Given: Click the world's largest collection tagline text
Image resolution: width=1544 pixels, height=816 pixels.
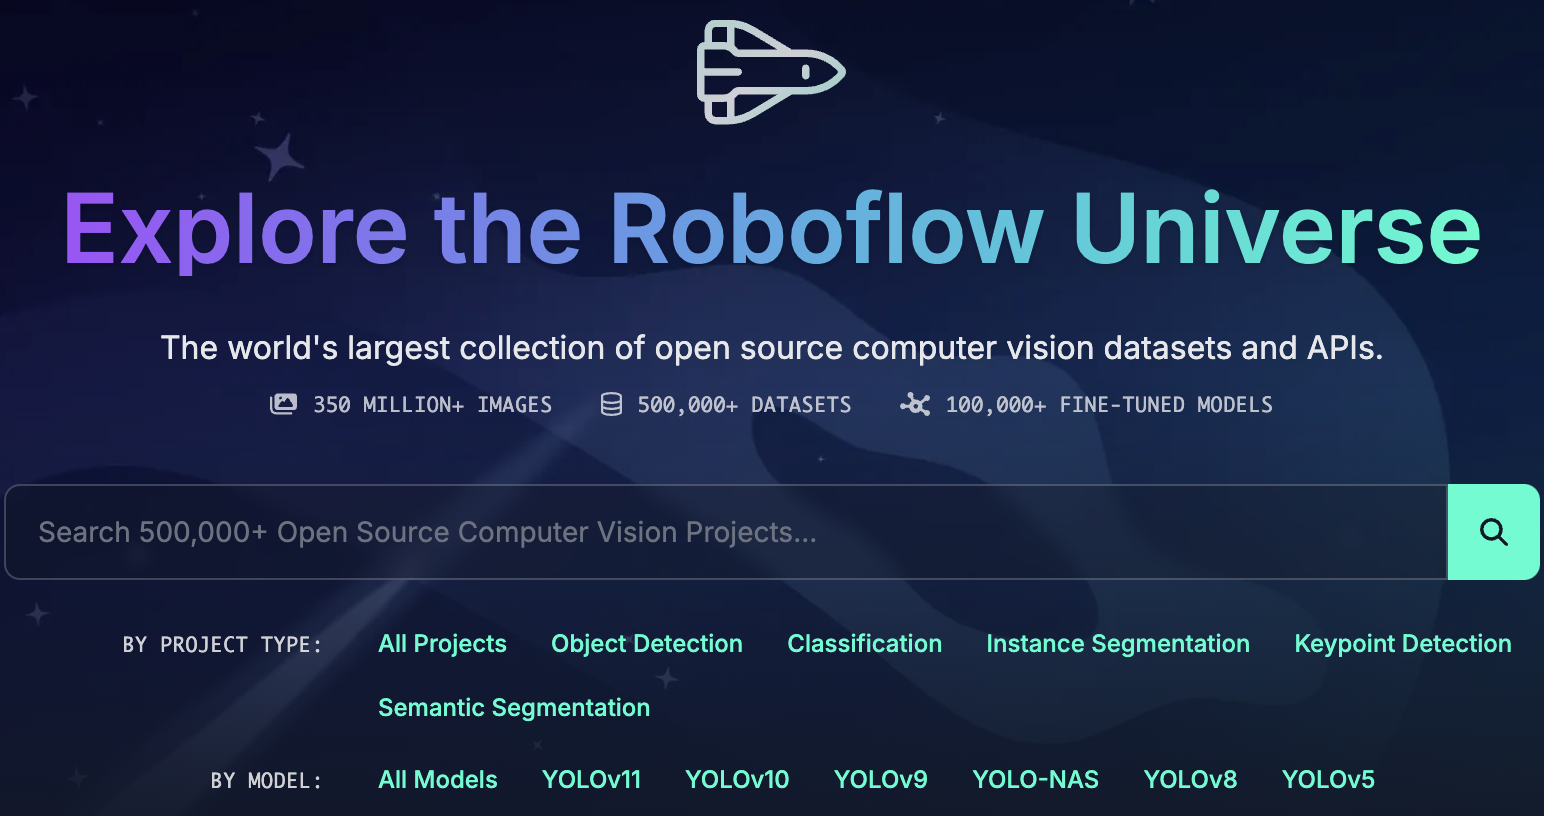Looking at the screenshot, I should pos(772,348).
